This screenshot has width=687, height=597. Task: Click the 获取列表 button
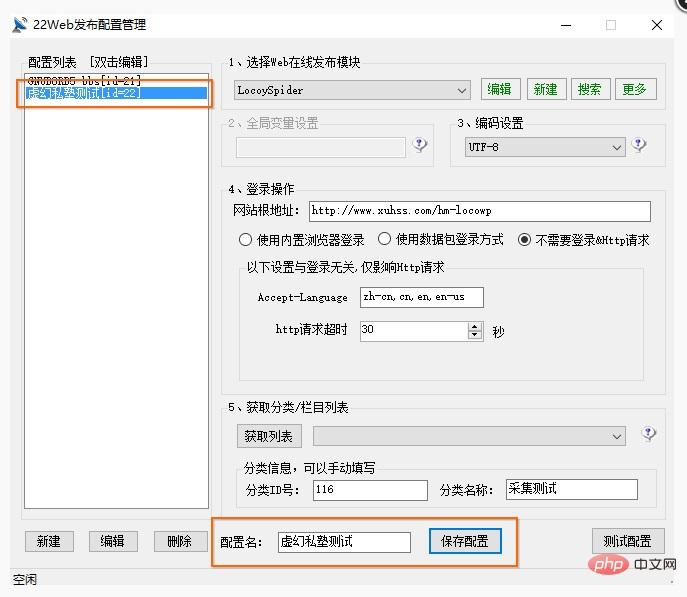point(269,436)
